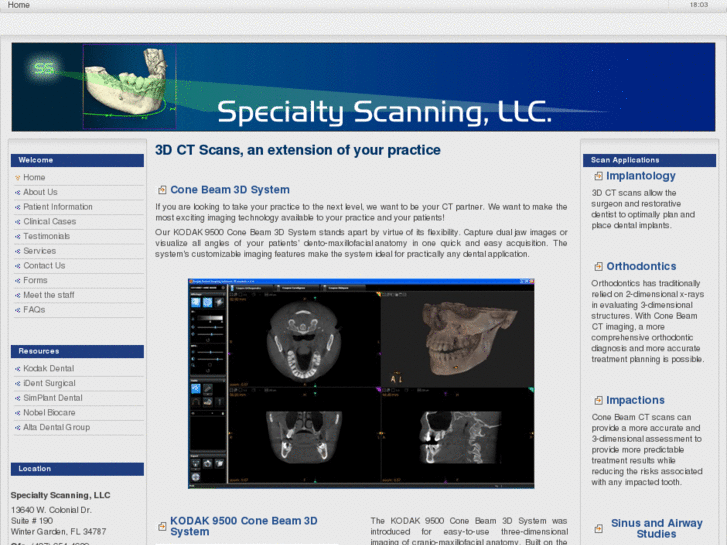Open the Impactions heading link

[x=635, y=400]
